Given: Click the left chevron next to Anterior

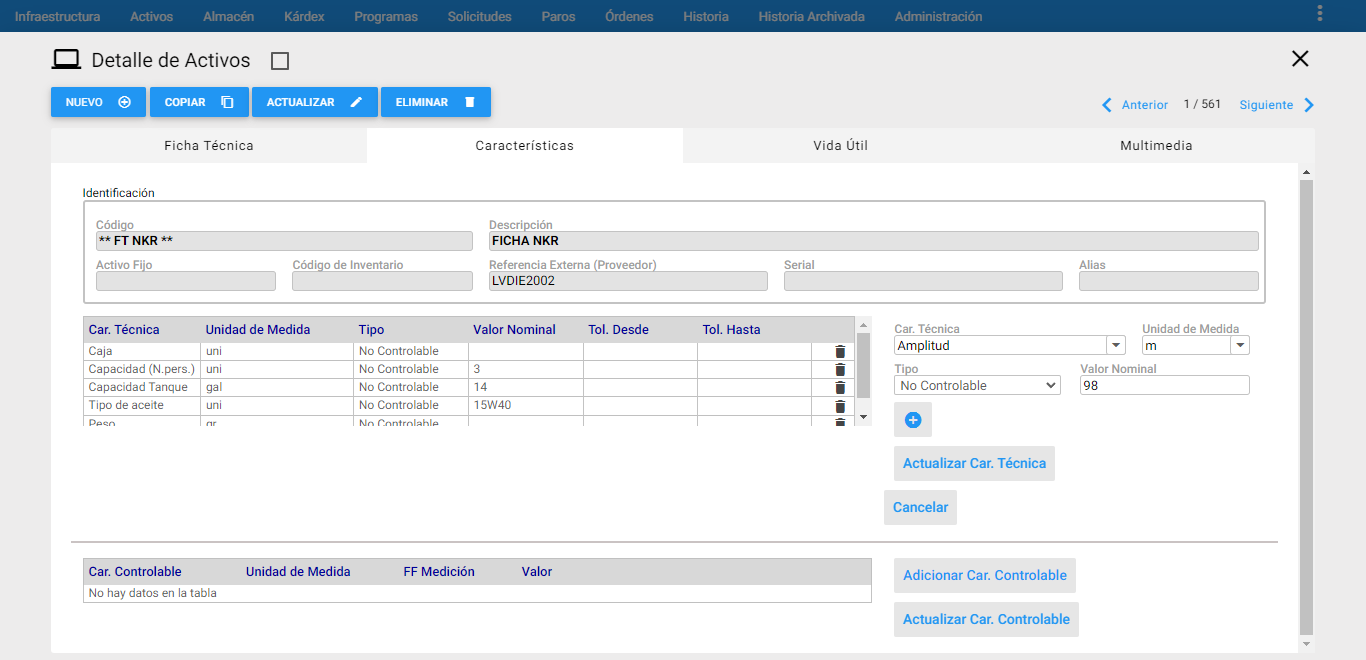Looking at the screenshot, I should [x=1107, y=105].
